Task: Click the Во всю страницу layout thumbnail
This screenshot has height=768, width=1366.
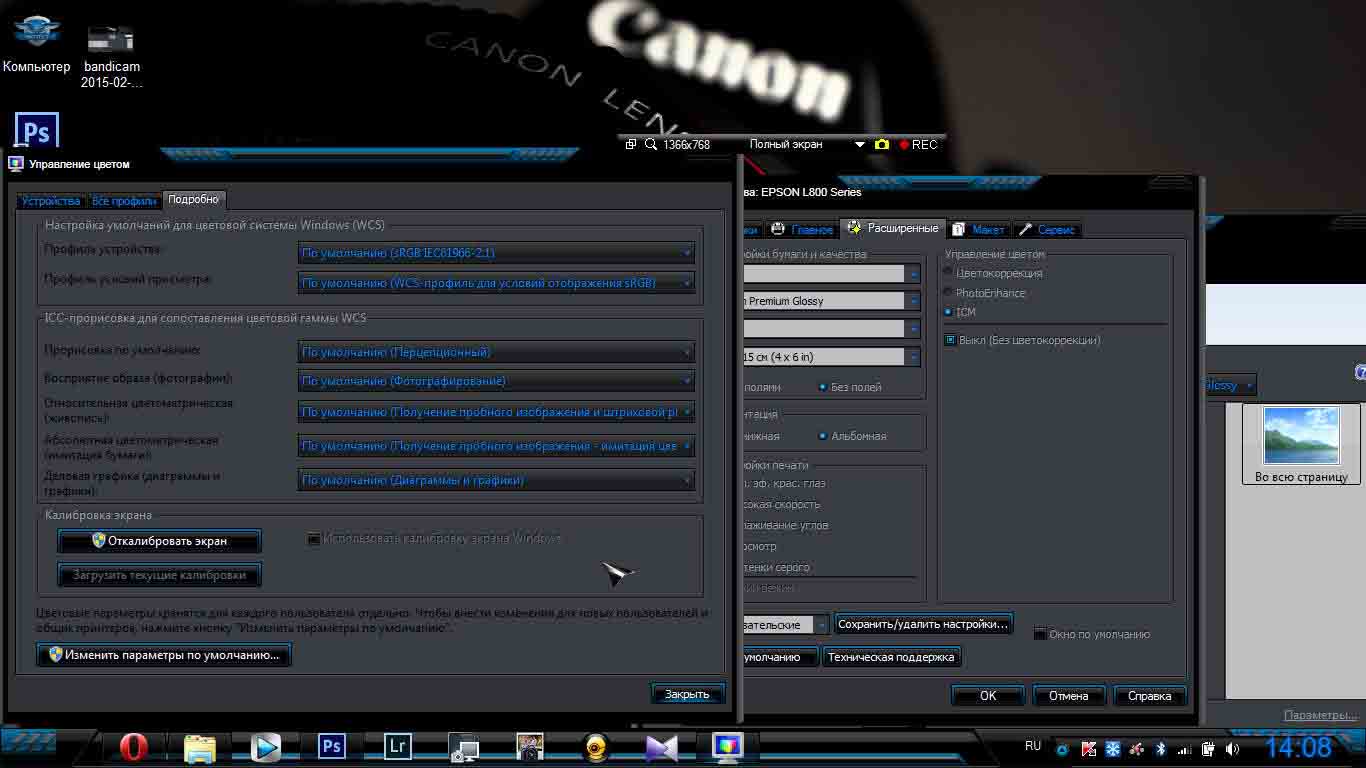Action: 1302,444
